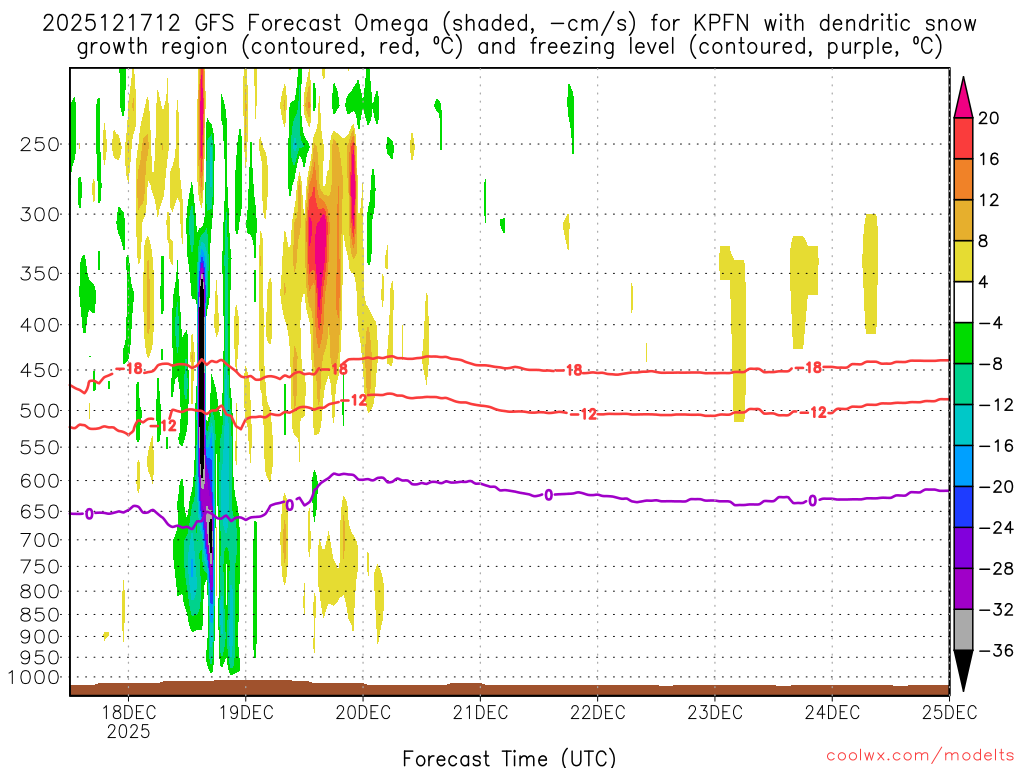Open the coolwx.com/modelts link
Screen dimensions: 1024x768
pyautogui.click(x=920, y=756)
